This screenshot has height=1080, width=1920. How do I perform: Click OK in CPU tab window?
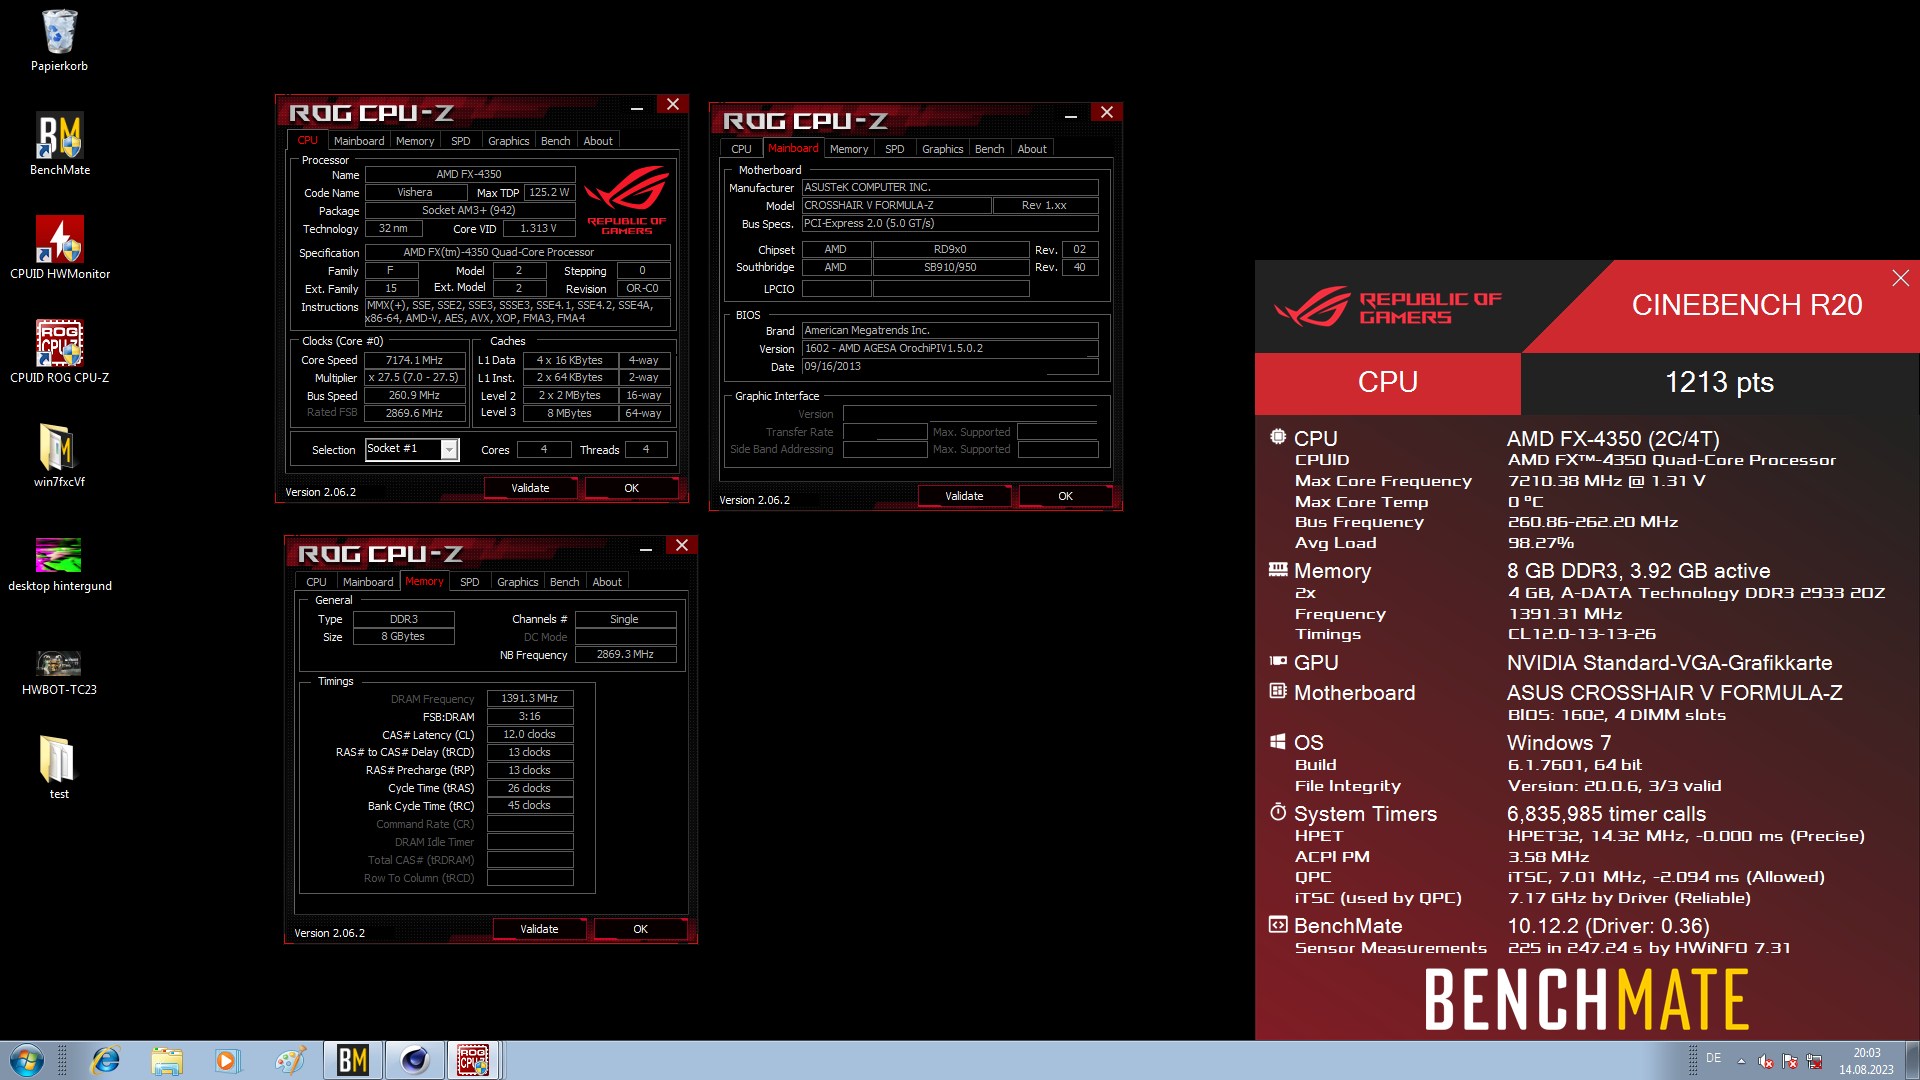tap(631, 488)
